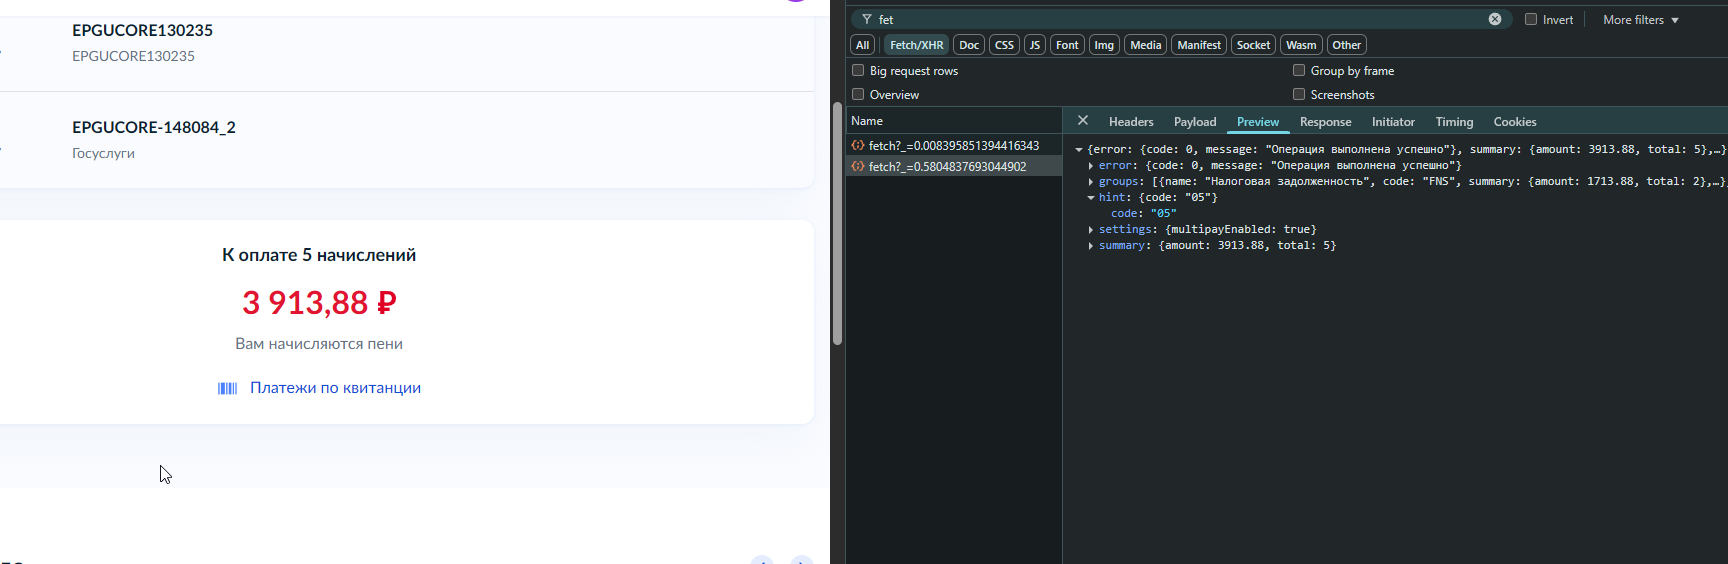The image size is (1728, 564).
Task: Filter requests by Manifest
Action: tap(1199, 45)
